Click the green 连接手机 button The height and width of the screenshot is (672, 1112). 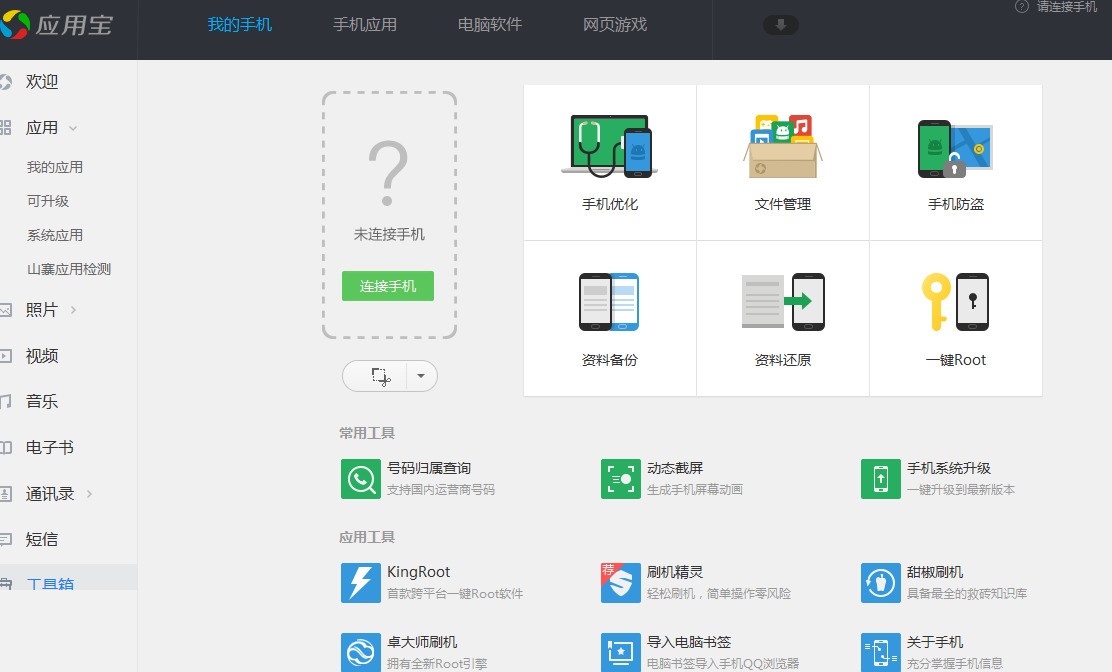click(388, 286)
